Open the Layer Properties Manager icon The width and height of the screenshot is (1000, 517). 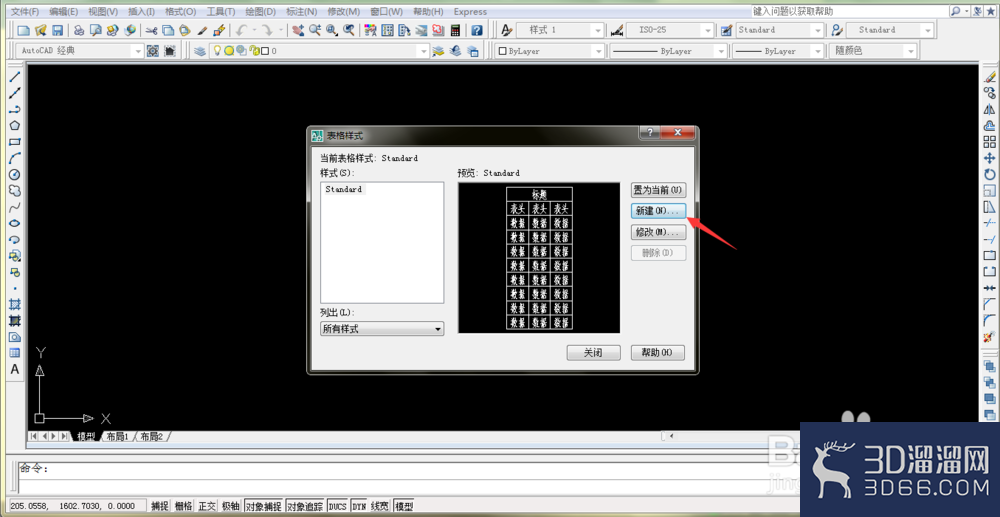(x=200, y=51)
